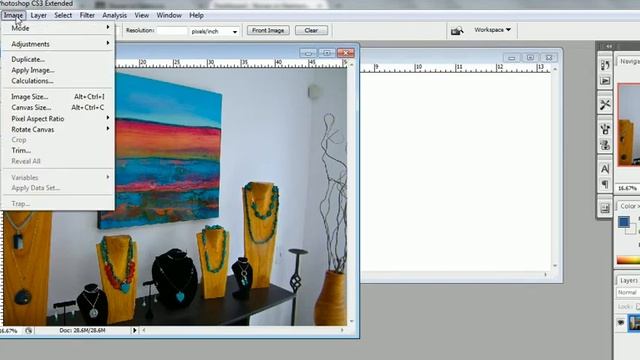Choose Duplicate... from Image menu

(x=58, y=60)
